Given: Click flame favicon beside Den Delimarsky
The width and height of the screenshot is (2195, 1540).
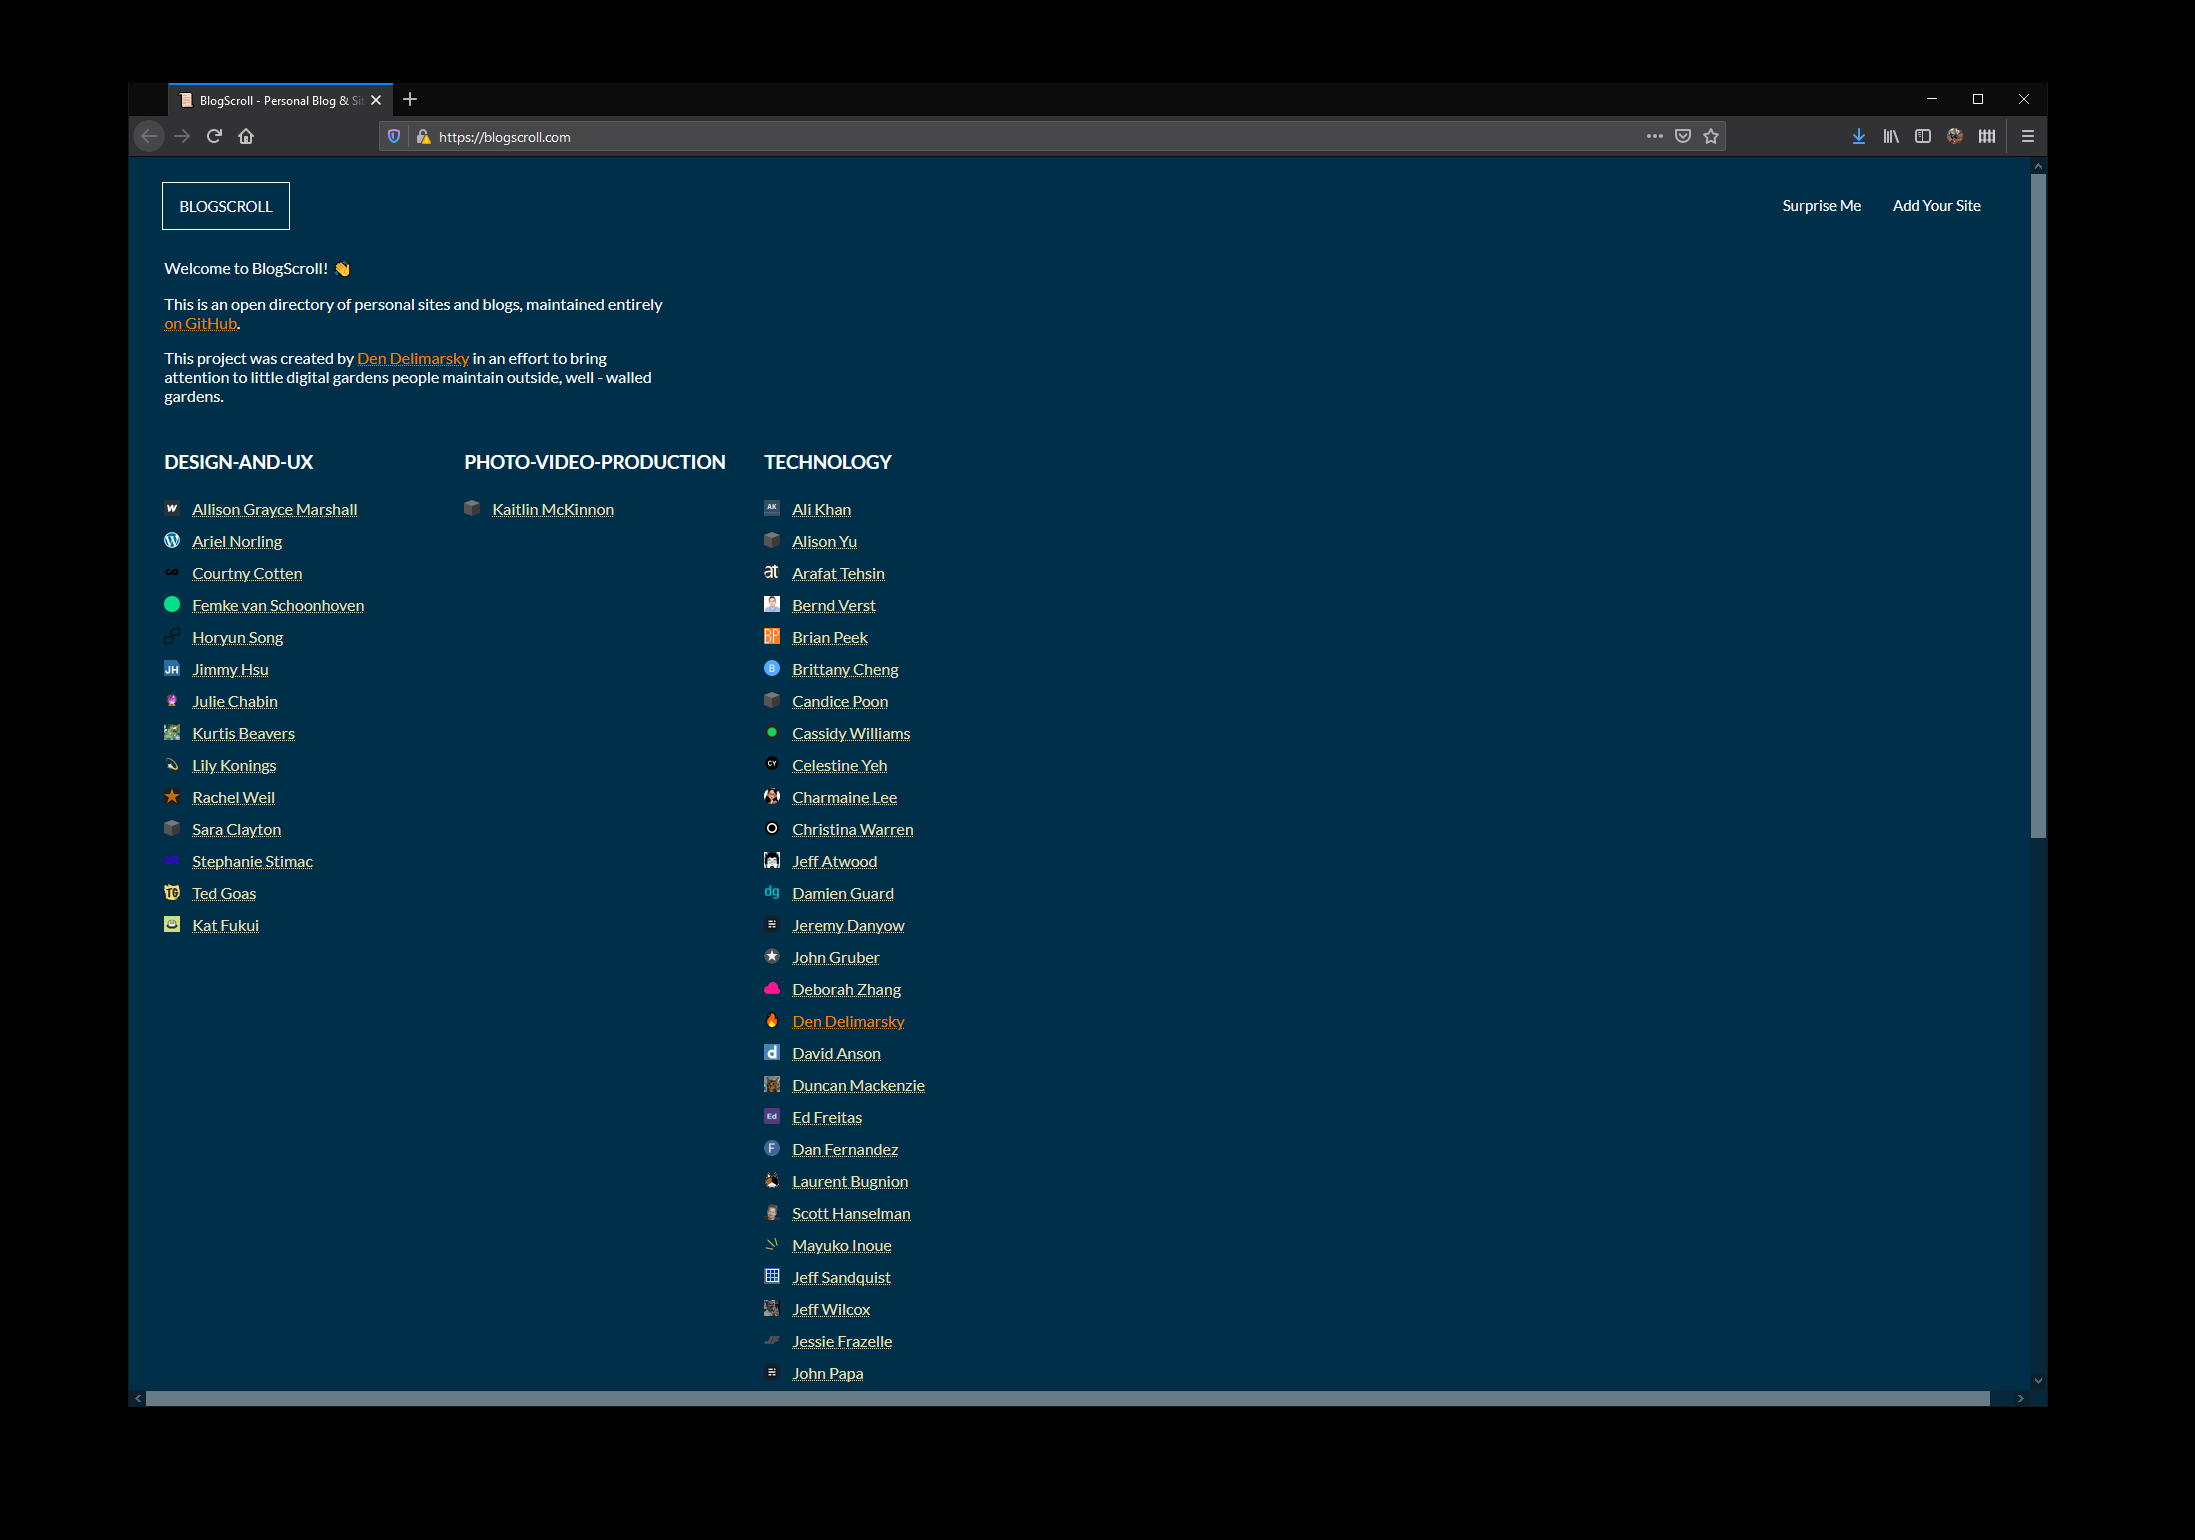Looking at the screenshot, I should (772, 1021).
